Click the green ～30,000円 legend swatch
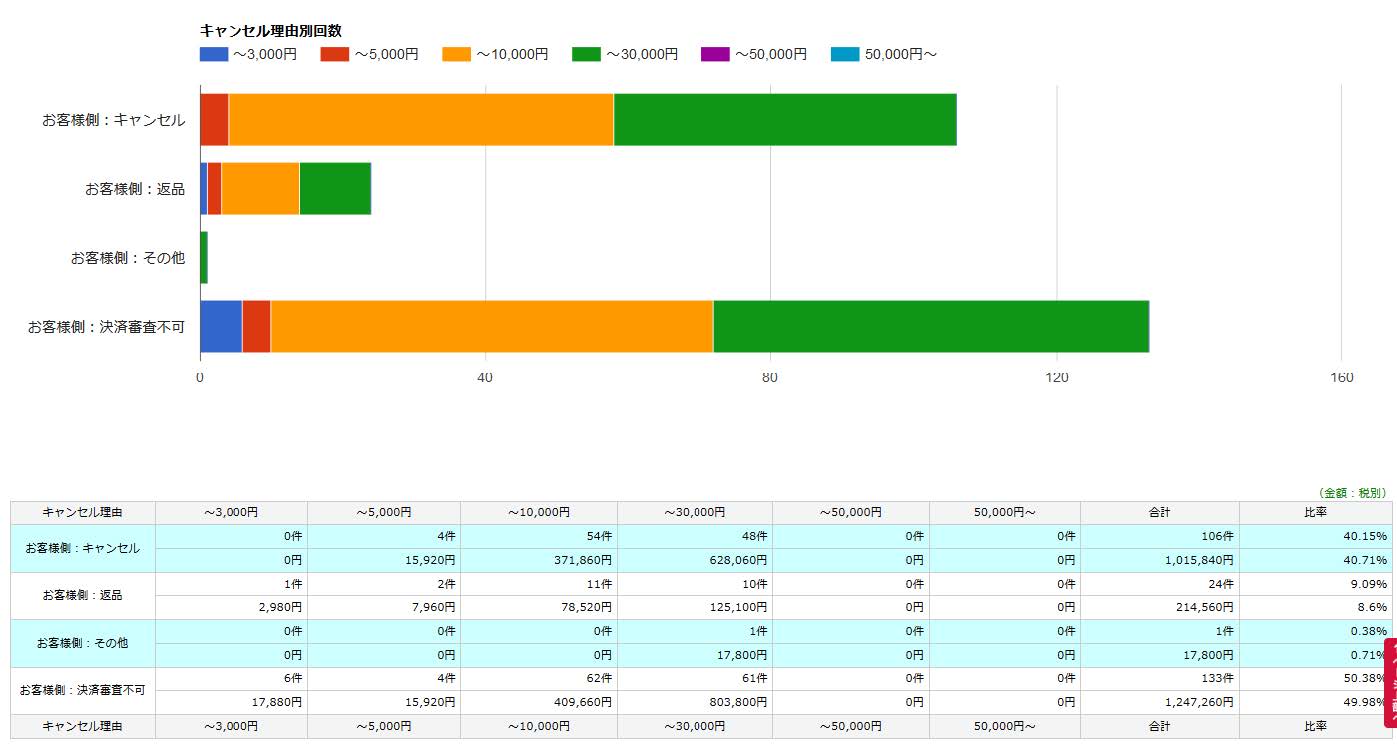1397x744 pixels. click(x=586, y=54)
